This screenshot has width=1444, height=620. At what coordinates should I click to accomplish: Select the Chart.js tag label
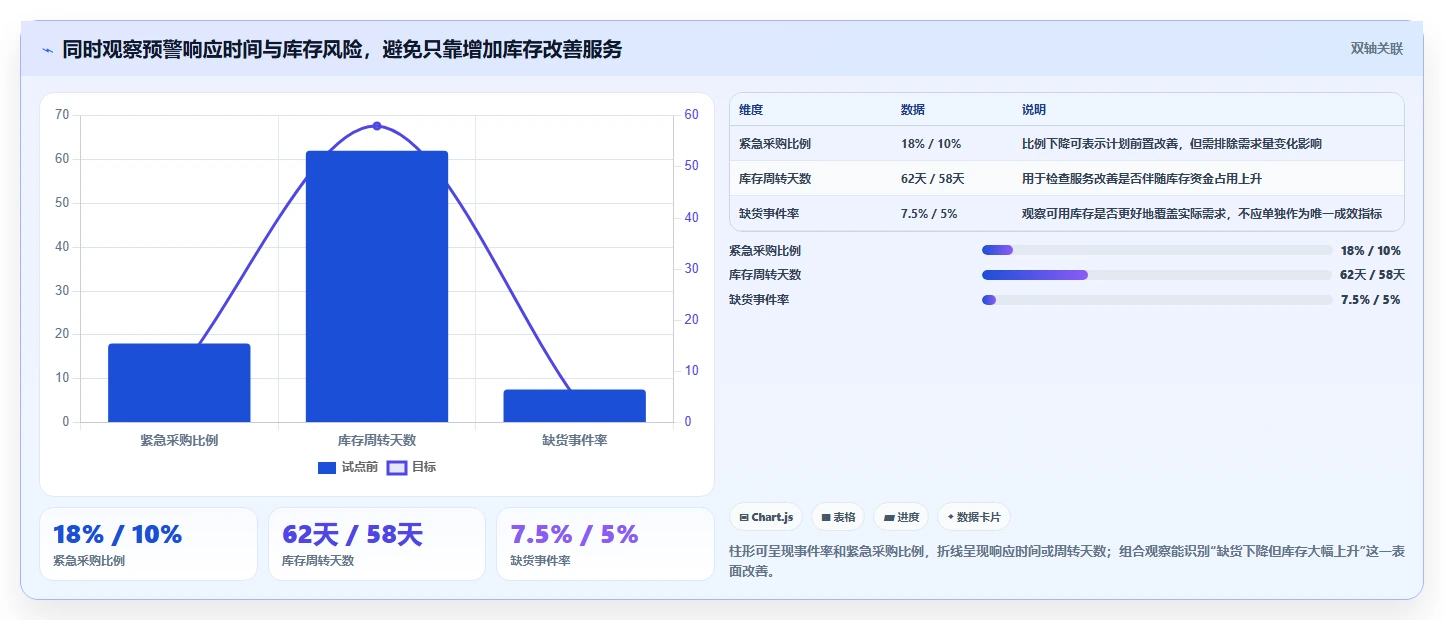coord(772,518)
